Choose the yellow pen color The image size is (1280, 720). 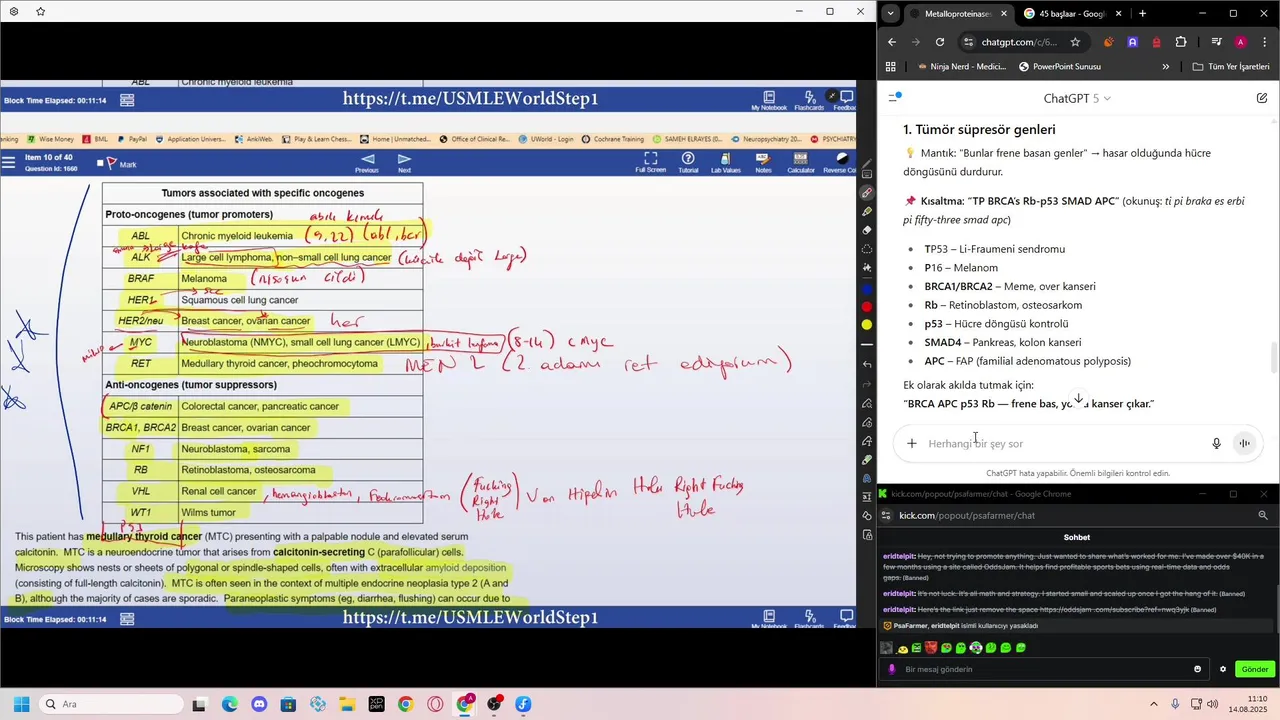click(867, 325)
